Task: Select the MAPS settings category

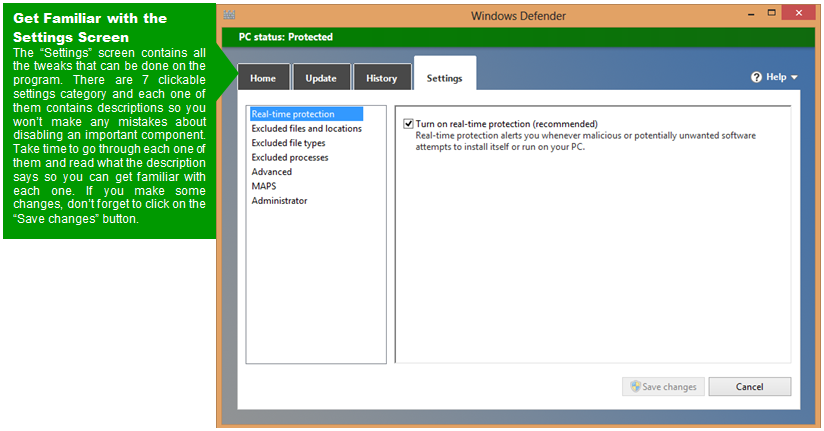Action: (264, 186)
